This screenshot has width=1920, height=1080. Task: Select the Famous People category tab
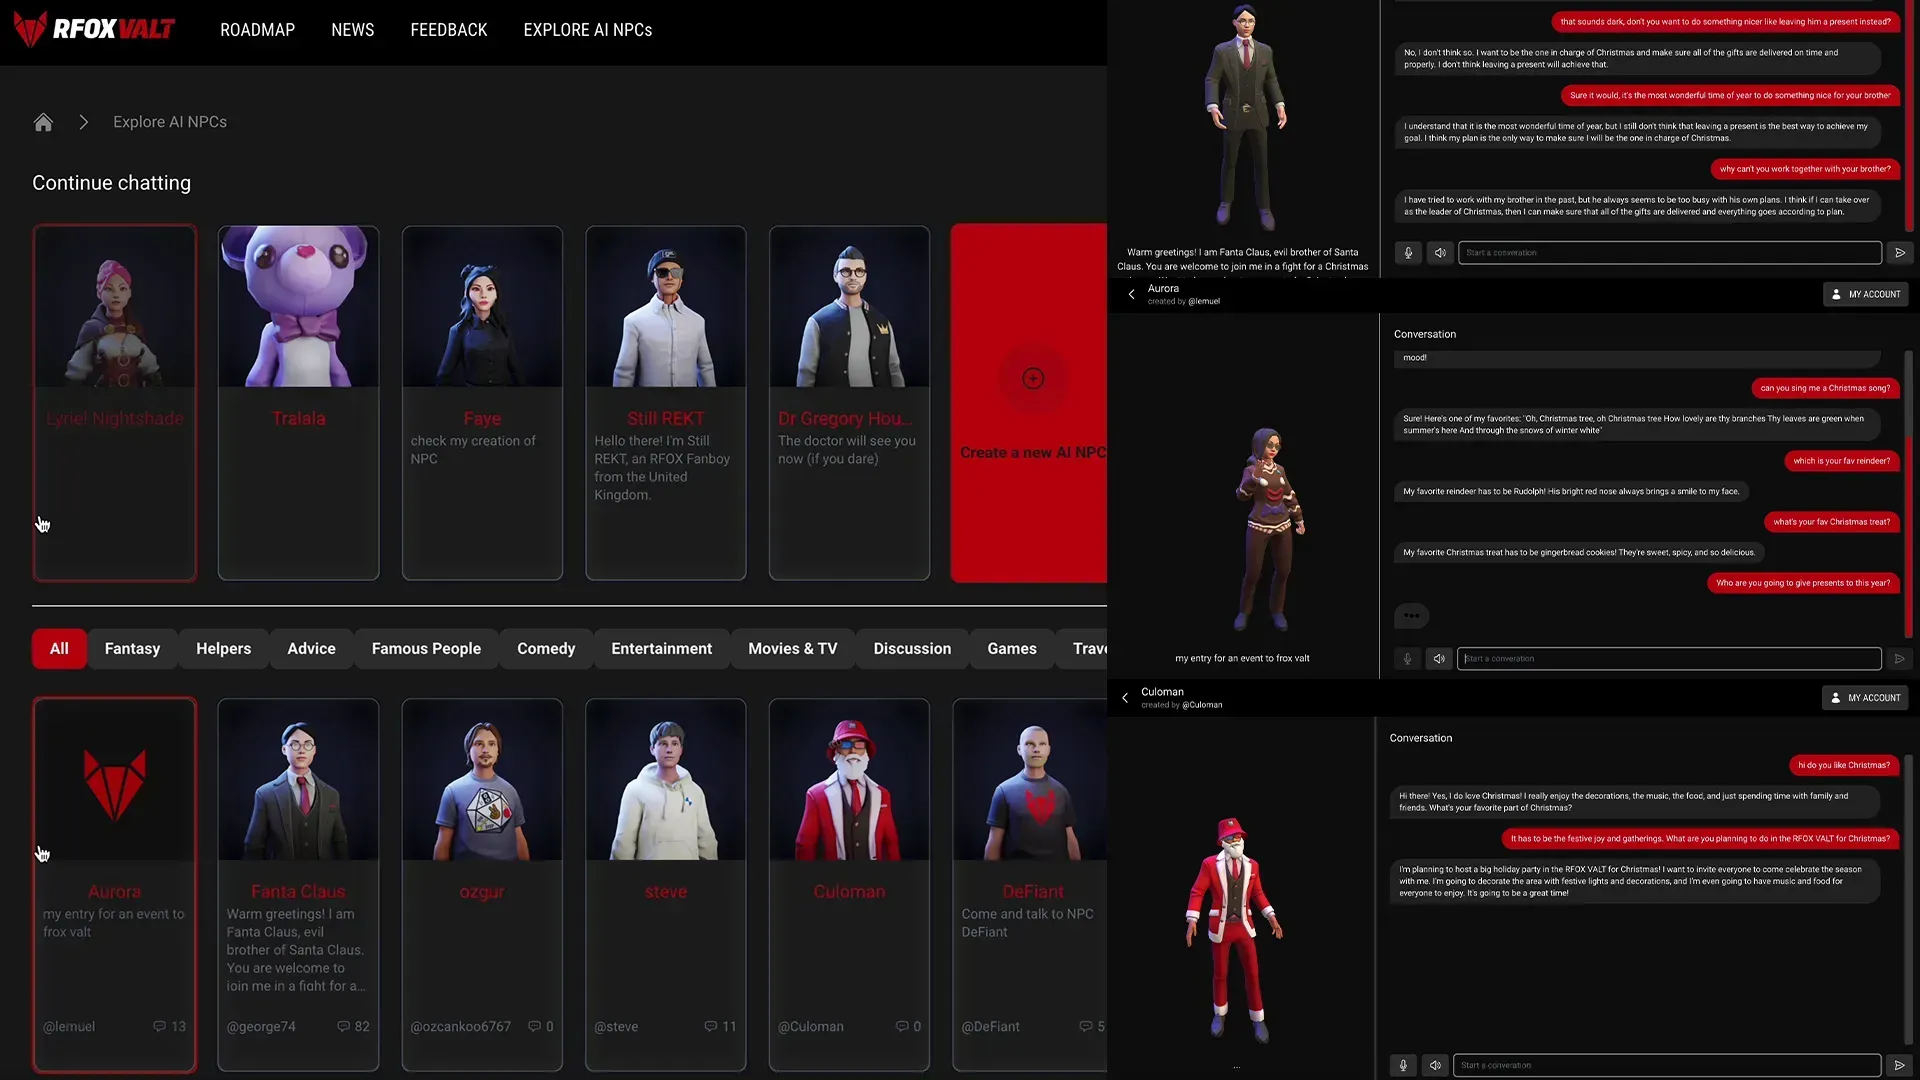tap(426, 648)
